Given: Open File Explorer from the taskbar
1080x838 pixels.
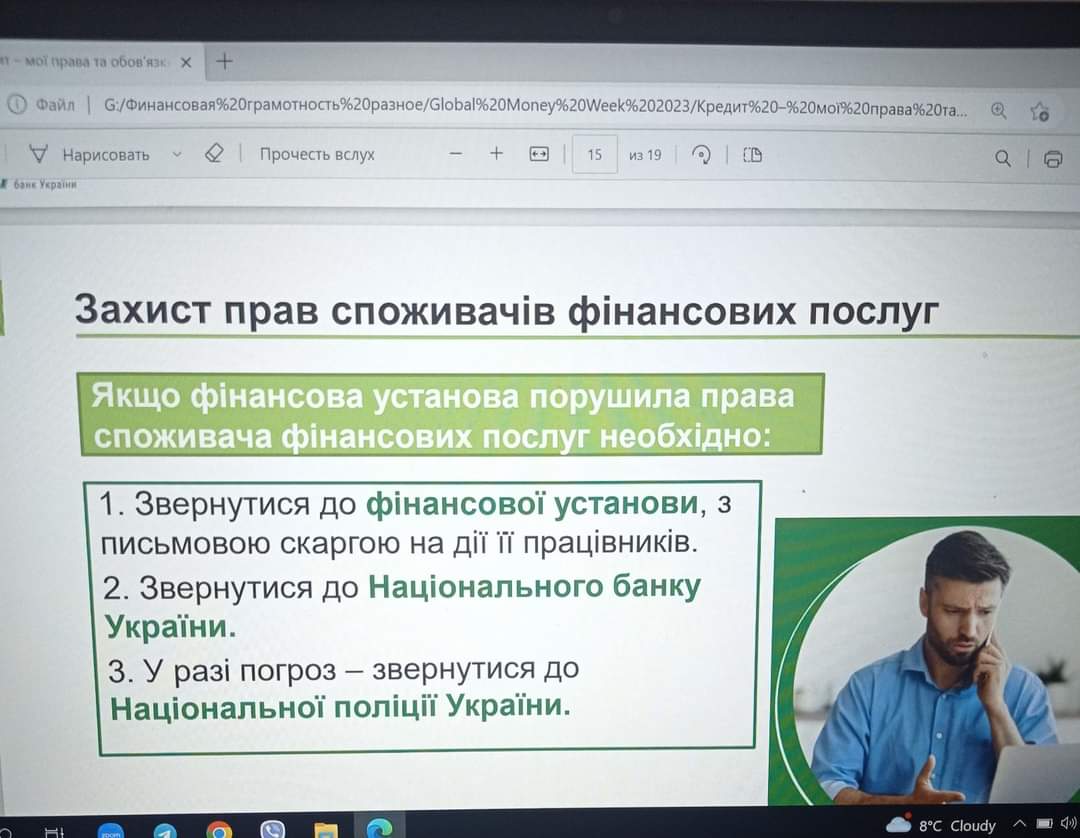Looking at the screenshot, I should pyautogui.click(x=326, y=830).
